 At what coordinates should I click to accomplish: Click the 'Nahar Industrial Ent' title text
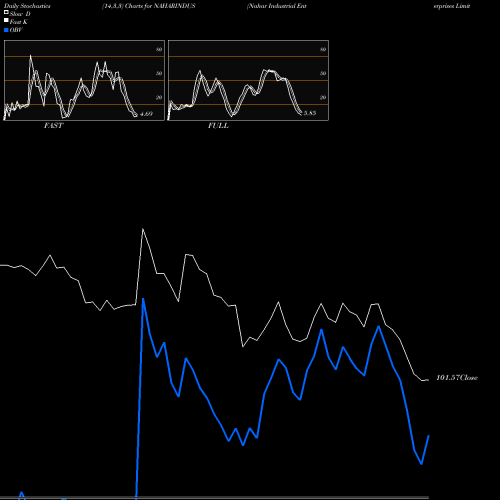tap(277, 6)
